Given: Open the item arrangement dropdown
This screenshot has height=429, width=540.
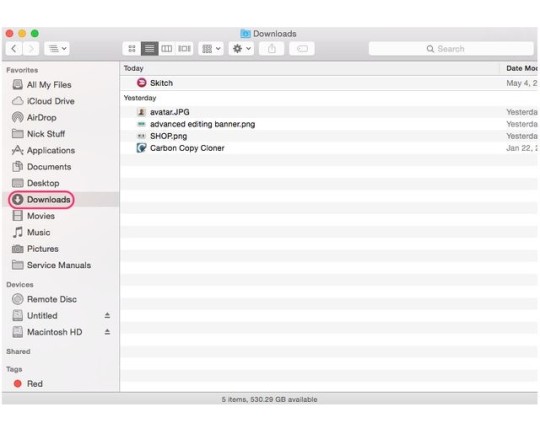Looking at the screenshot, I should point(211,49).
